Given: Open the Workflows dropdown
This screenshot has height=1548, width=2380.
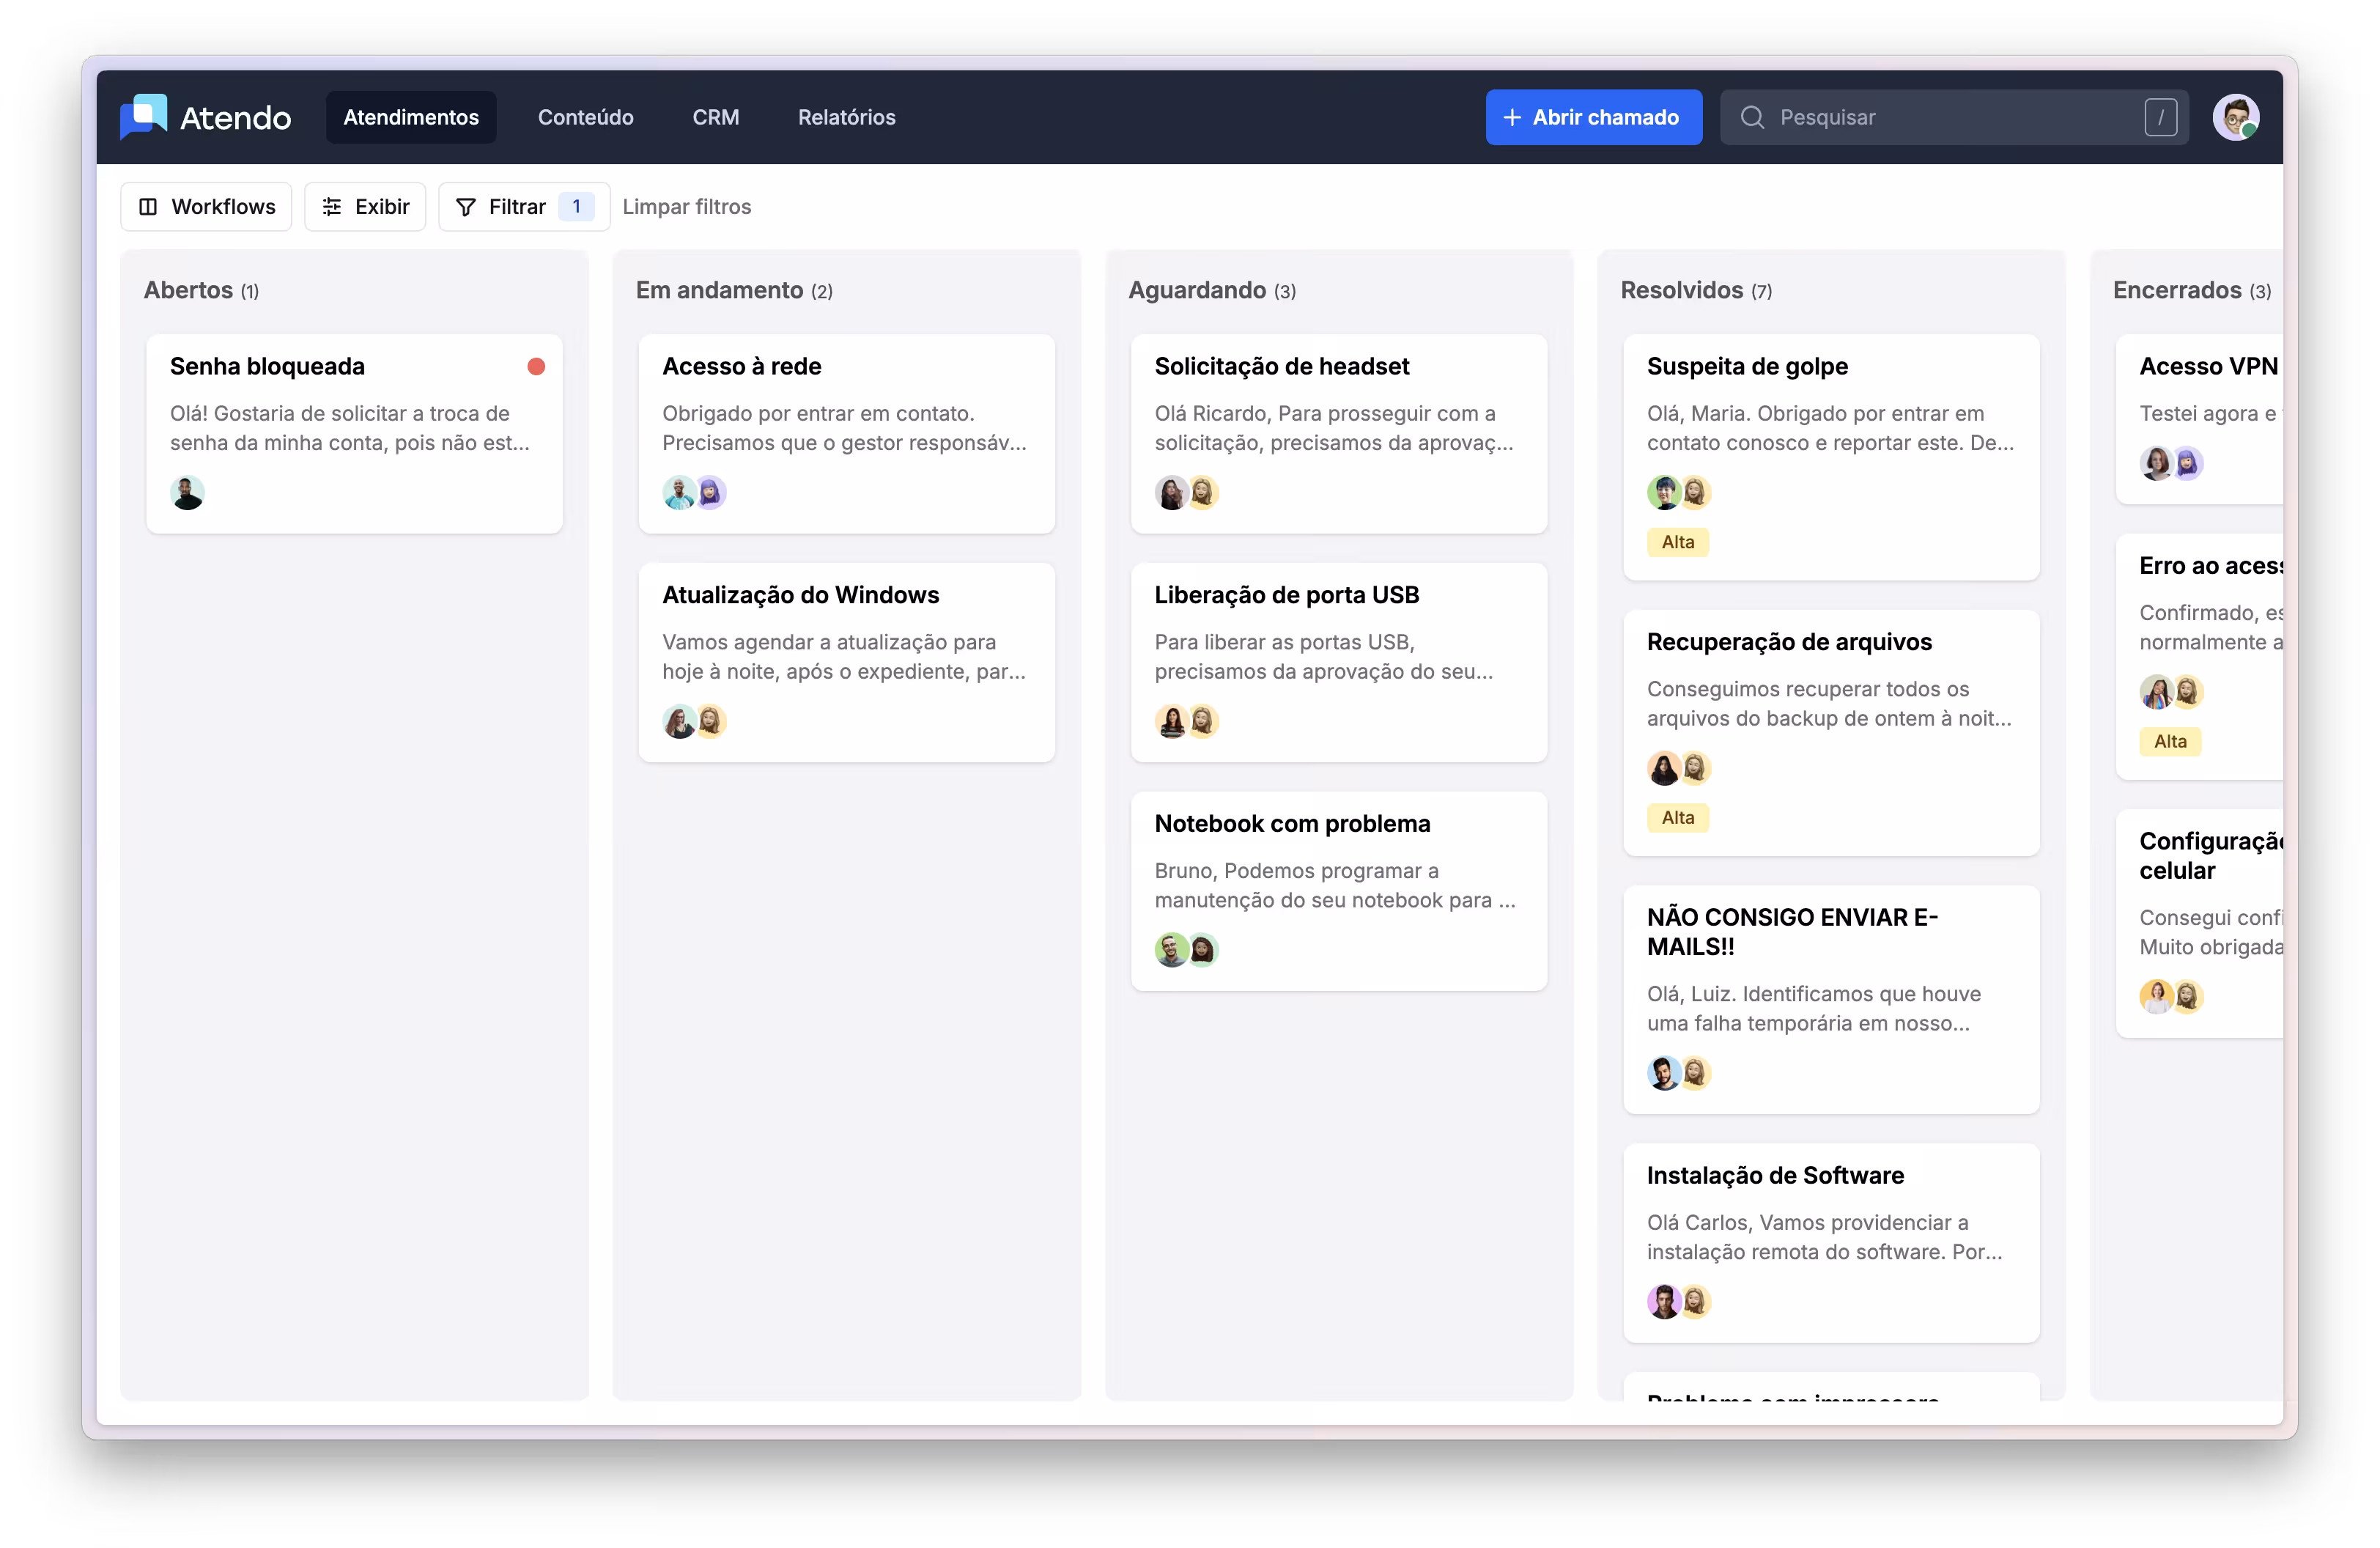Looking at the screenshot, I should [206, 207].
